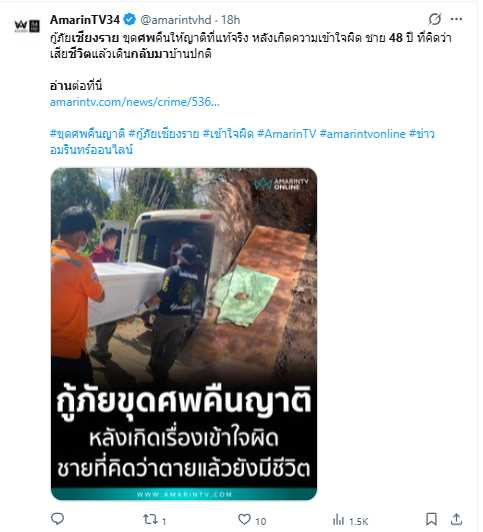Click the 18h timestamp link
Viewport: 483px width, 532px height.
[x=231, y=20]
